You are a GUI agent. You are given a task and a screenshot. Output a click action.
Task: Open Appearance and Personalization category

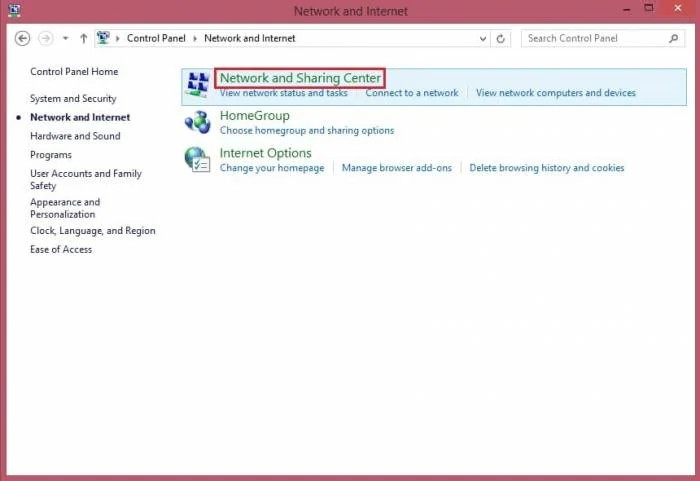65,208
